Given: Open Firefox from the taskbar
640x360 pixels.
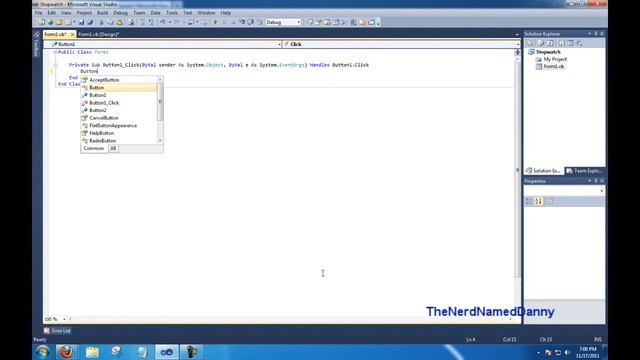Looking at the screenshot, I should click(x=67, y=352).
